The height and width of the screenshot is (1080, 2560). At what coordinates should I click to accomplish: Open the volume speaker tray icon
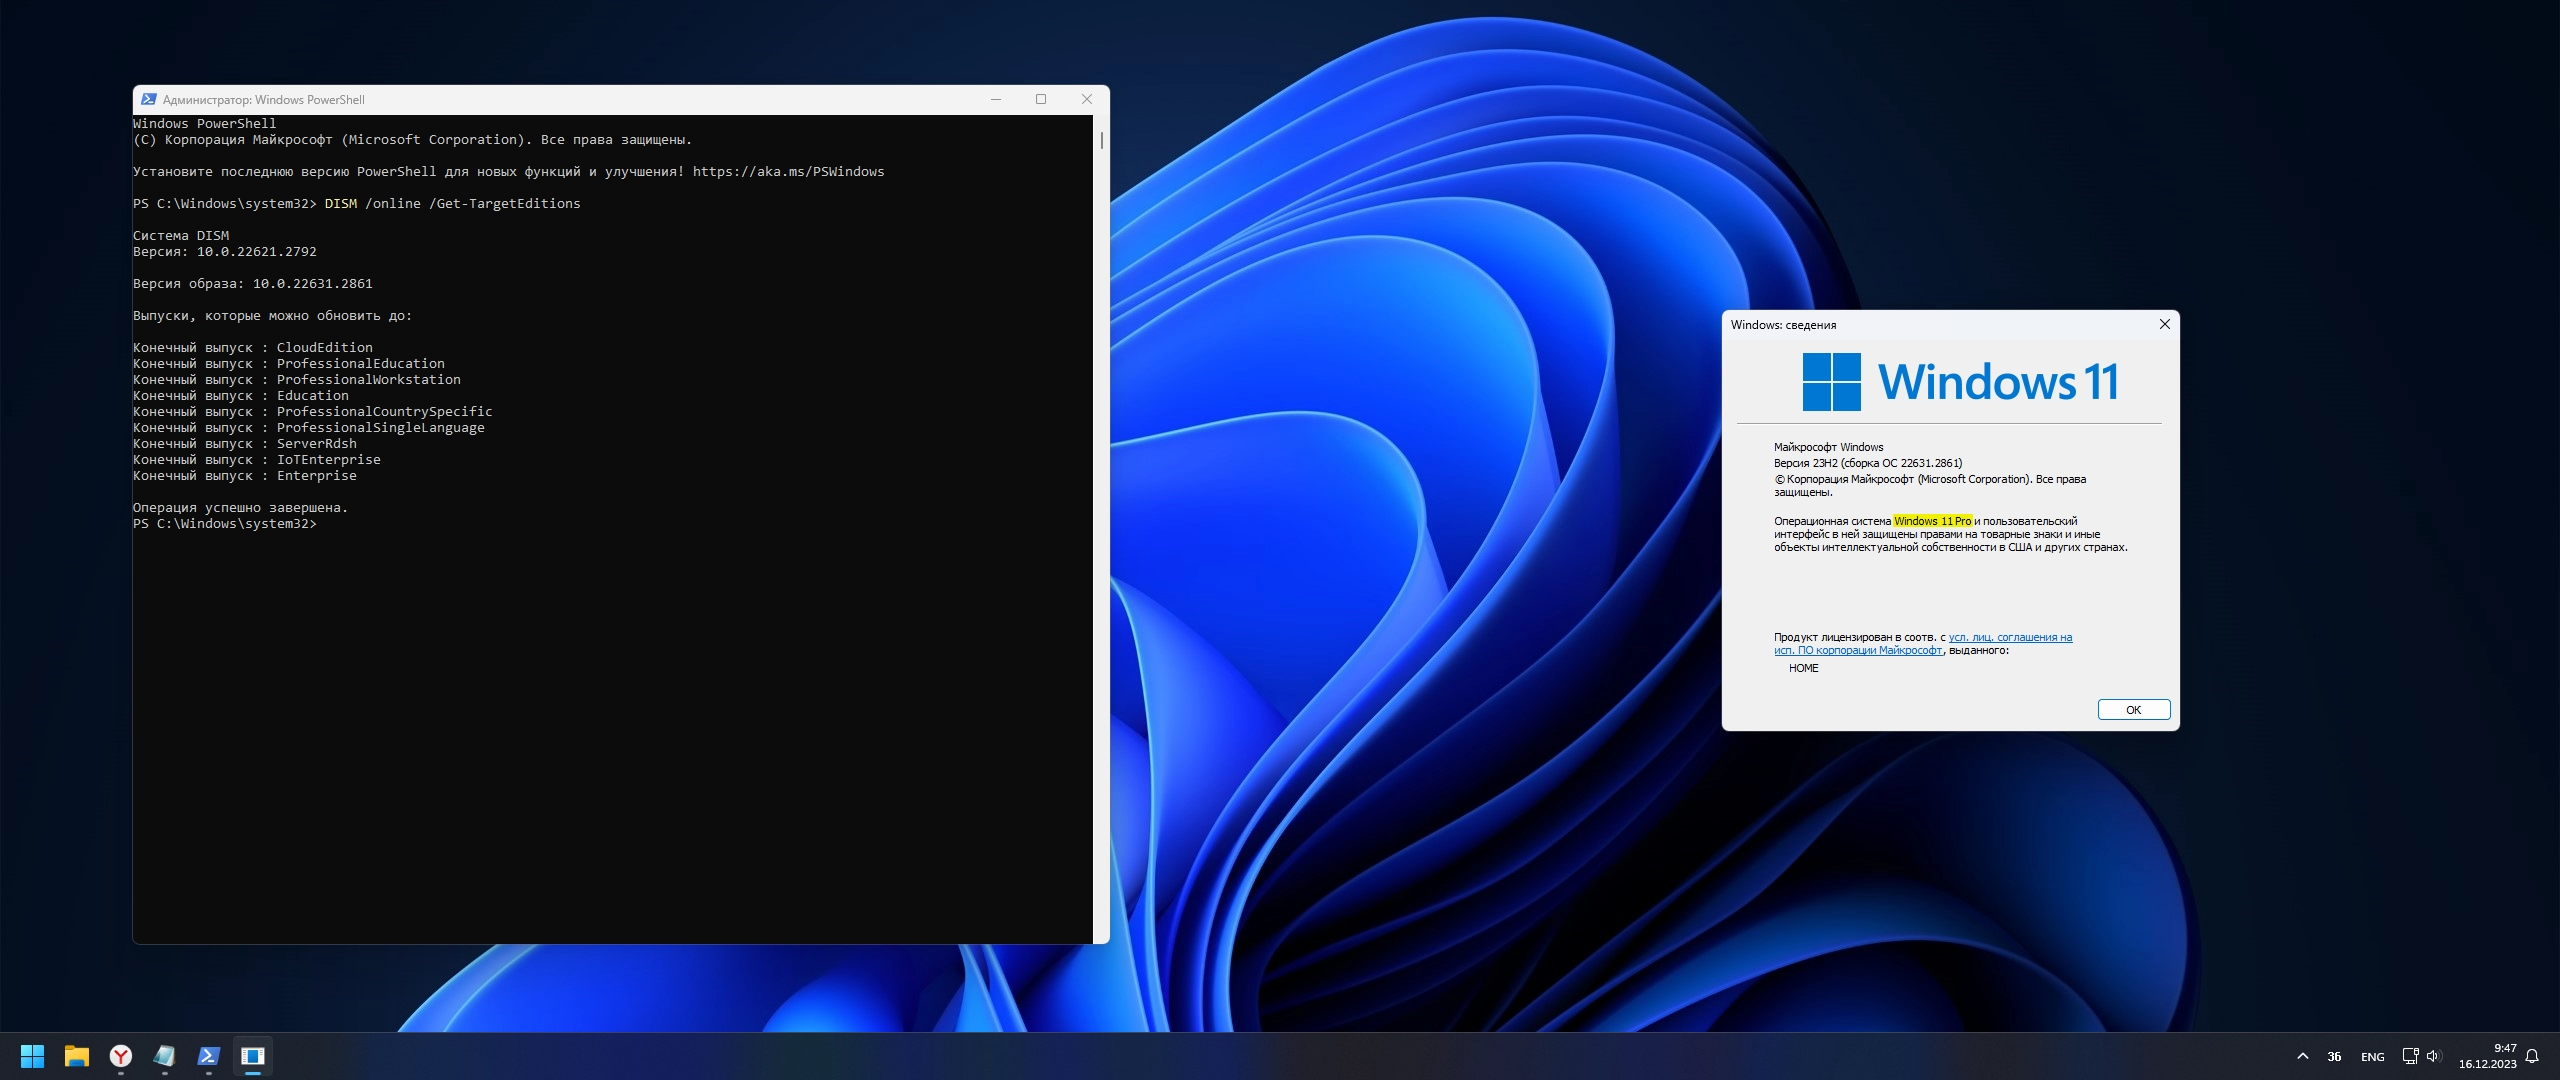coord(2433,1056)
